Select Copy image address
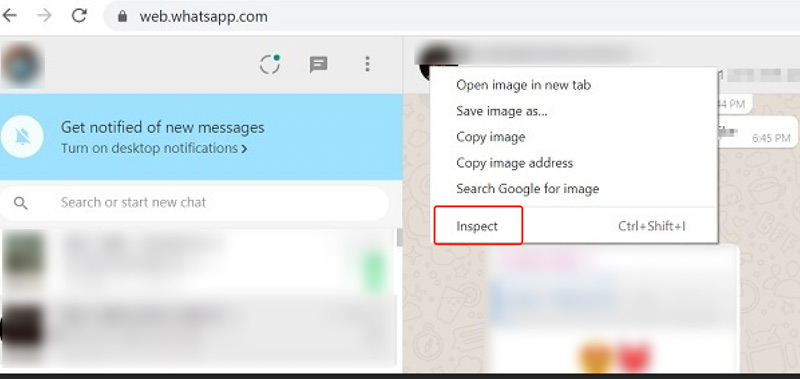 coord(514,163)
